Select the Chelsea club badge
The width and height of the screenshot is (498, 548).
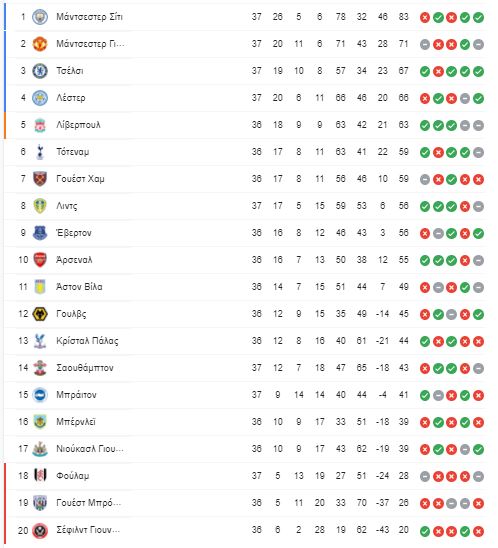[40, 71]
